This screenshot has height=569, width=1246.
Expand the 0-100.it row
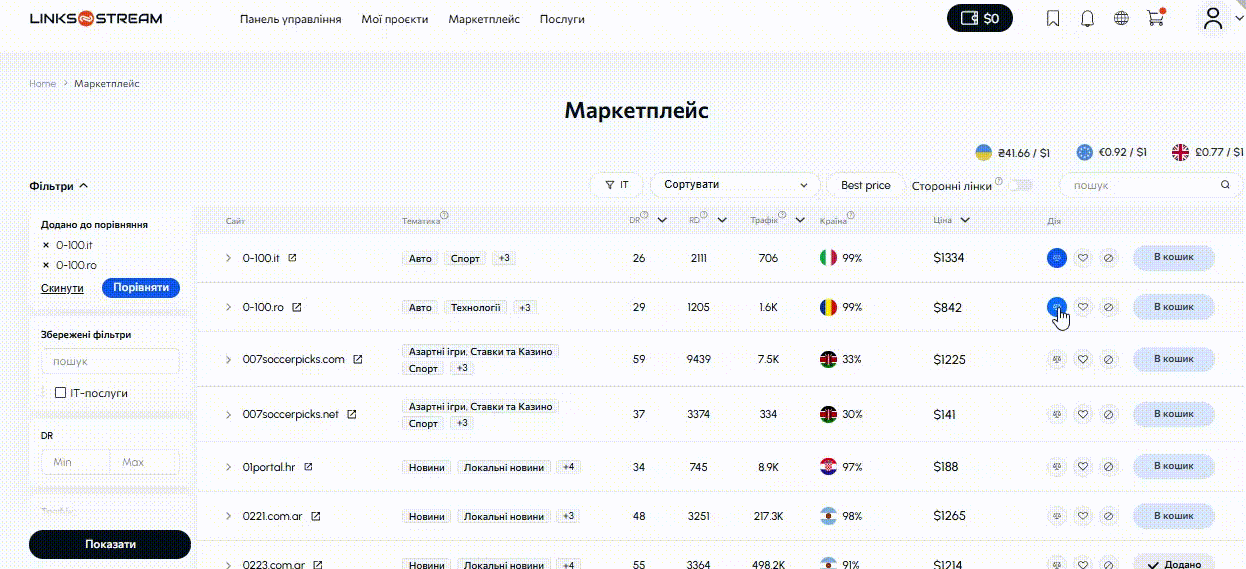[228, 258]
